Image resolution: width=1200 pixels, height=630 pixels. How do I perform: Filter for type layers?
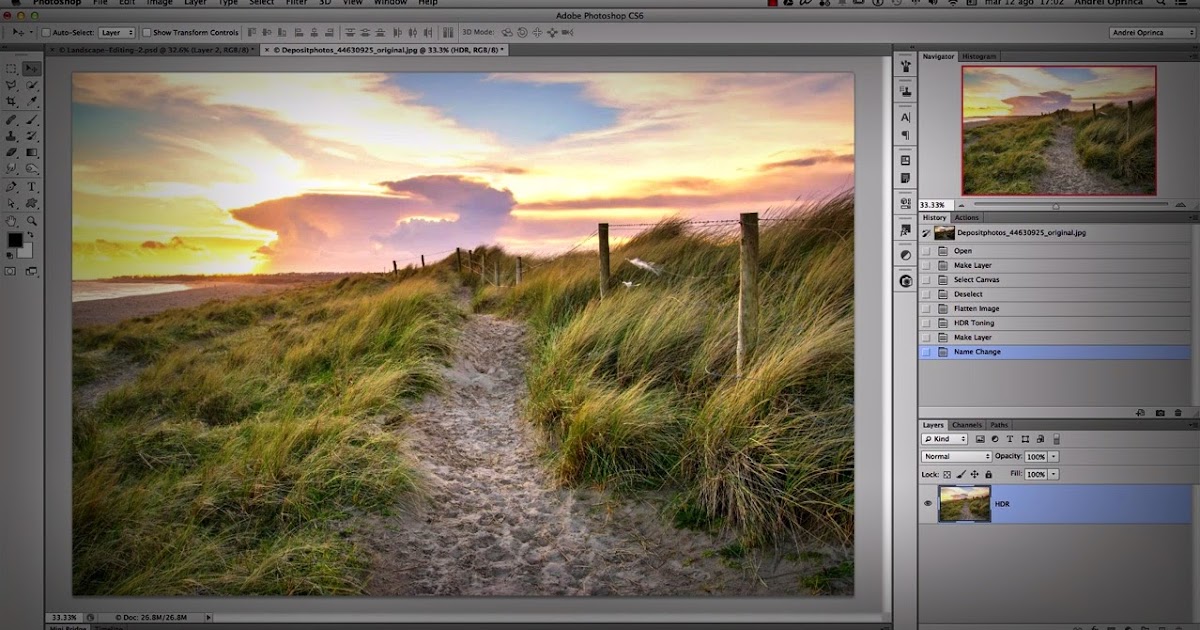[x=1010, y=439]
